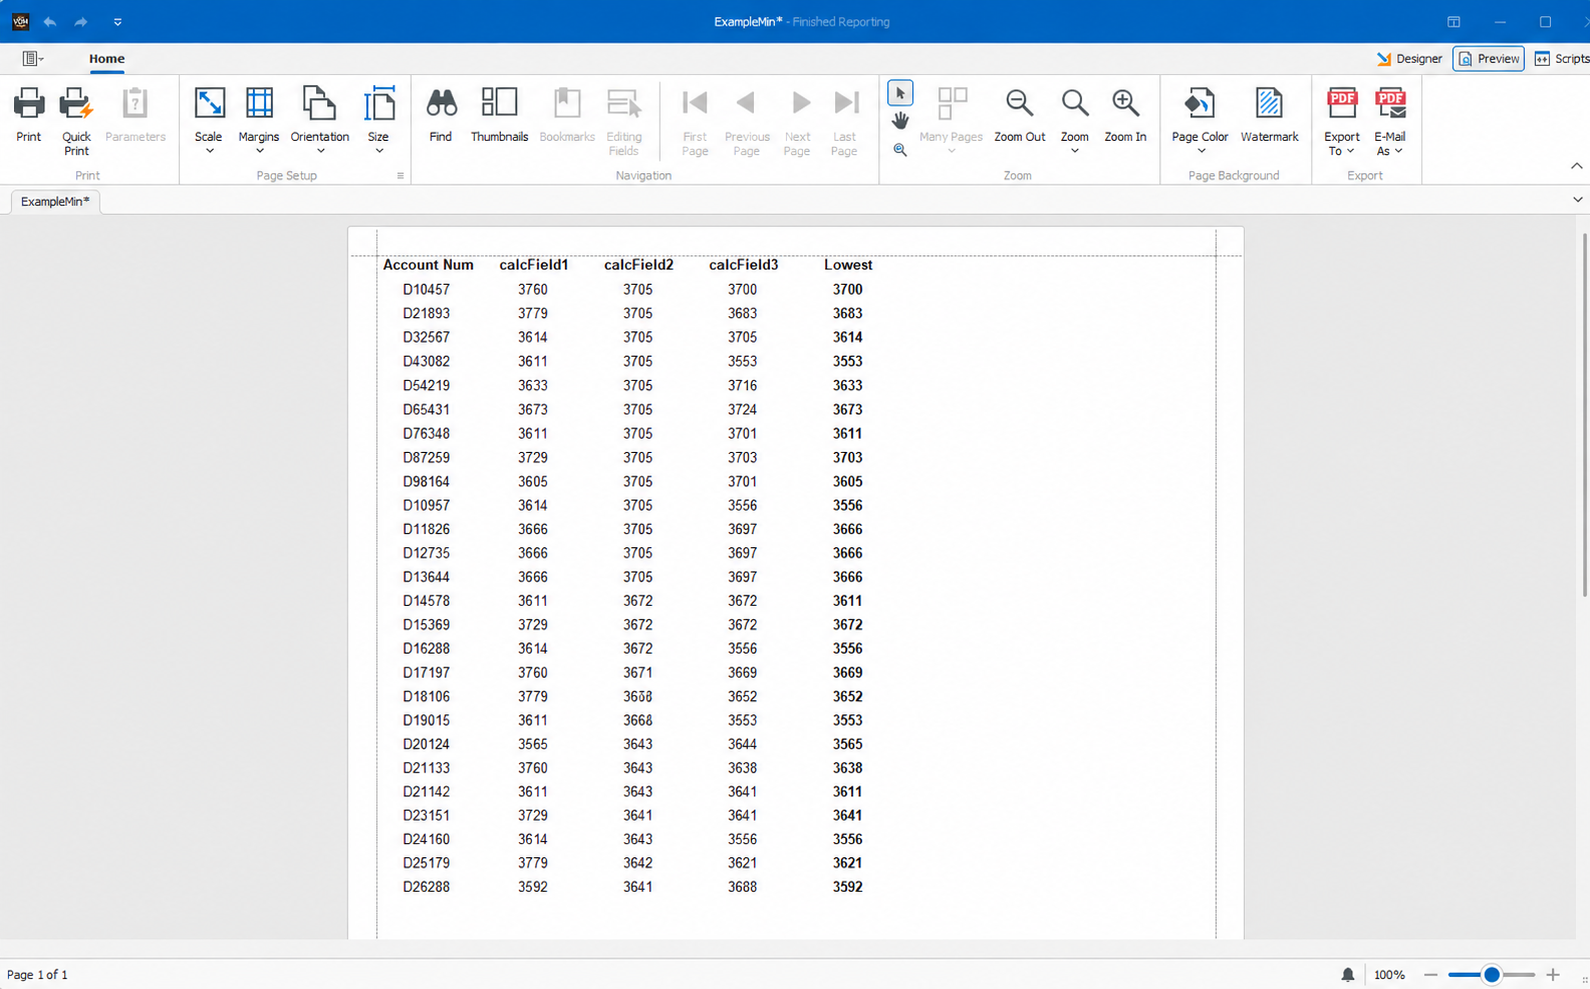Click the calcField1 column header
Screen dimensions: 1590x989
pyautogui.click(x=534, y=265)
